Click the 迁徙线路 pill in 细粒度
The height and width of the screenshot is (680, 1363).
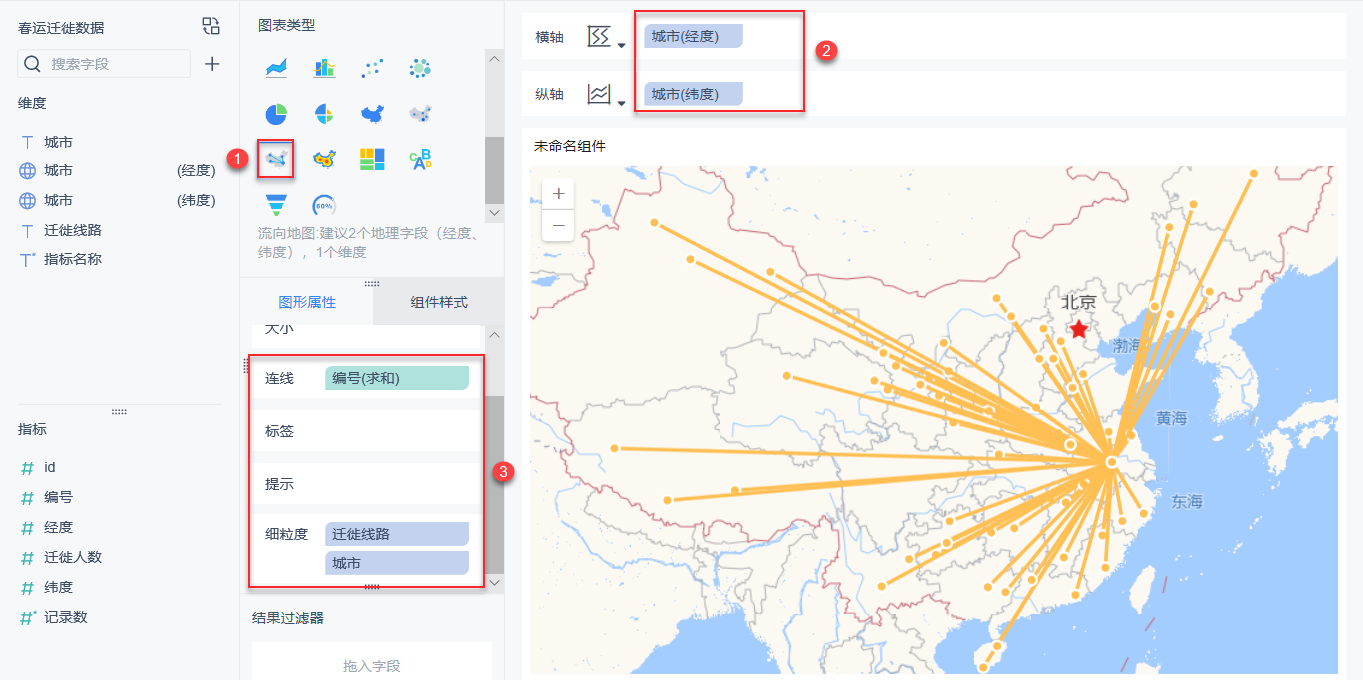[x=397, y=534]
